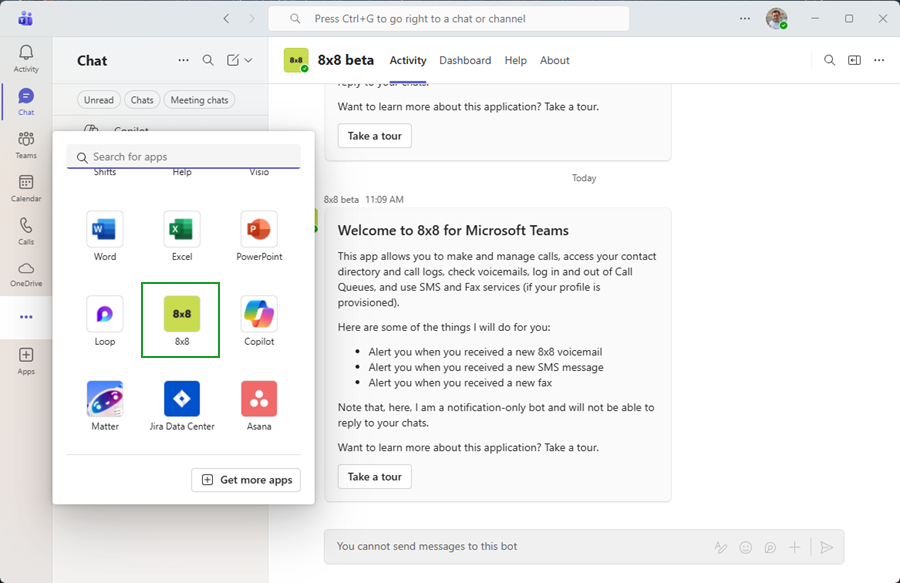Viewport: 900px width, 583px height.
Task: Switch to the Dashboard tab
Action: point(465,61)
